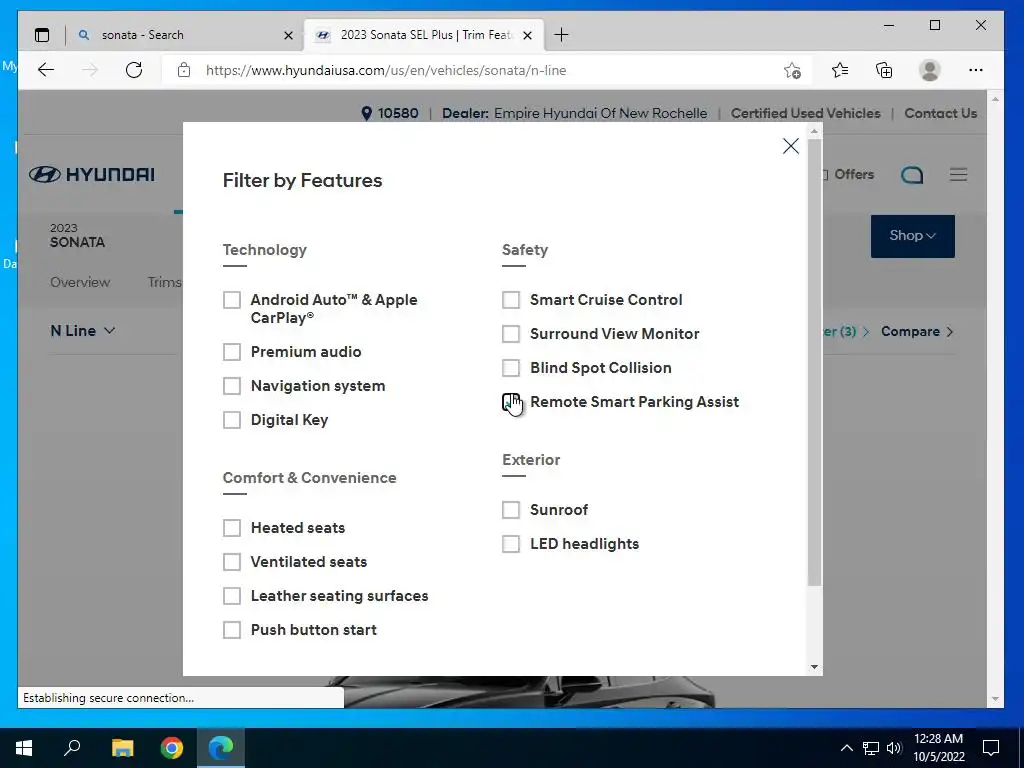Check Ventilated seats
This screenshot has width=1024, height=768.
point(232,562)
